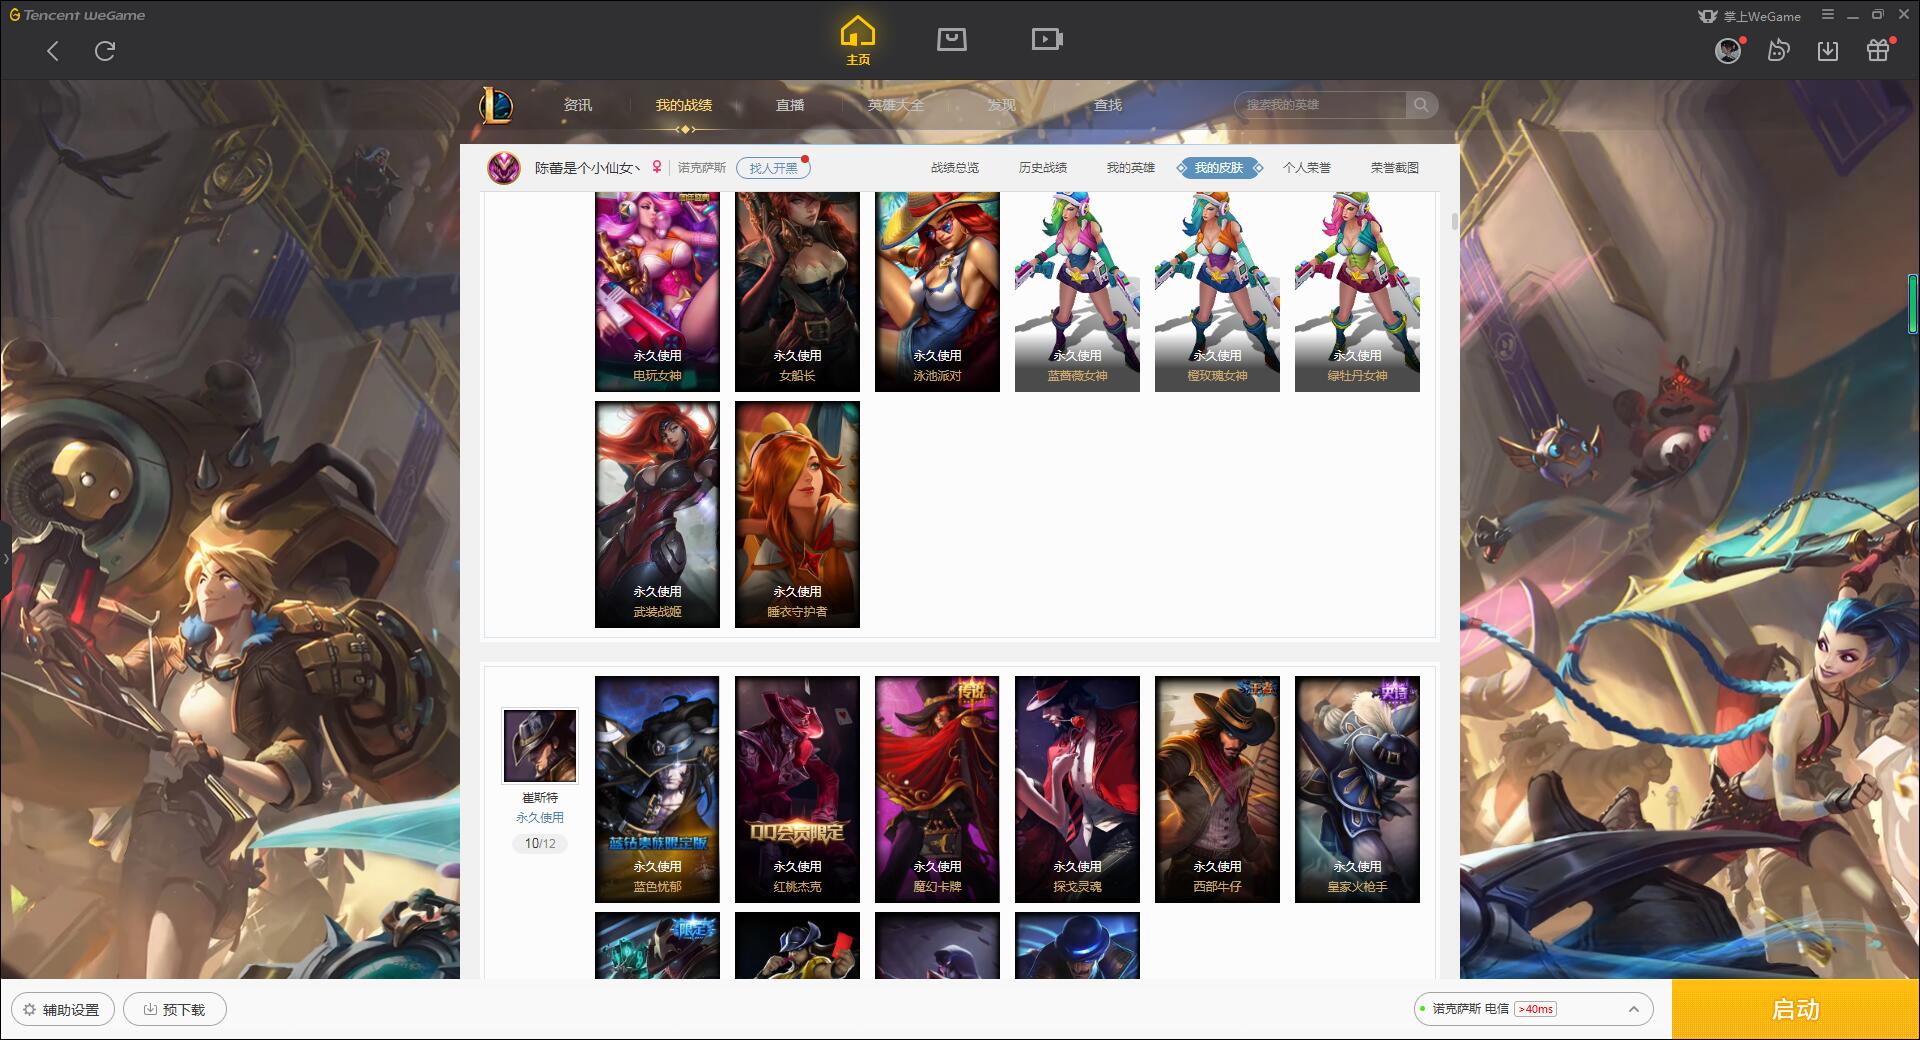Image resolution: width=1920 pixels, height=1040 pixels.
Task: Open the store bag icon in top bar
Action: pos(951,39)
